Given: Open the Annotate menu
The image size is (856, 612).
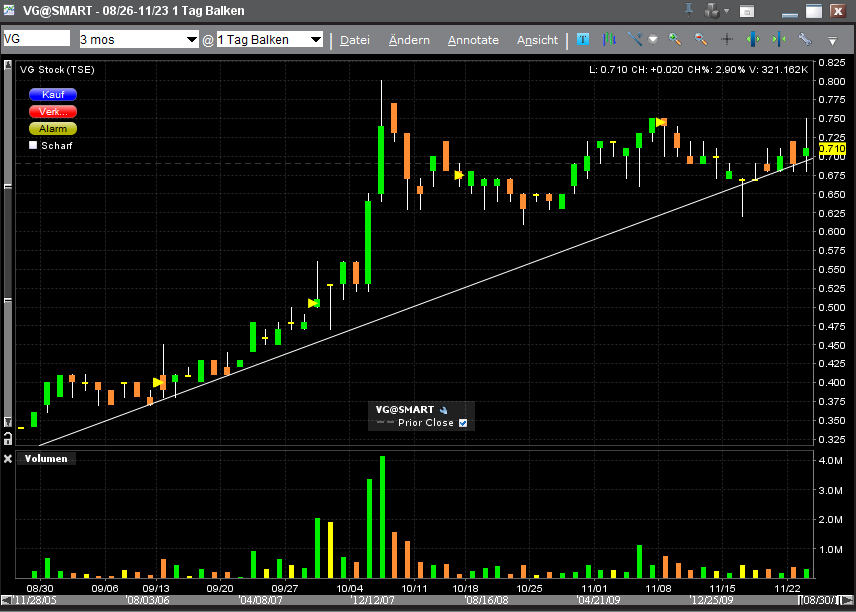Looking at the screenshot, I should pos(473,40).
